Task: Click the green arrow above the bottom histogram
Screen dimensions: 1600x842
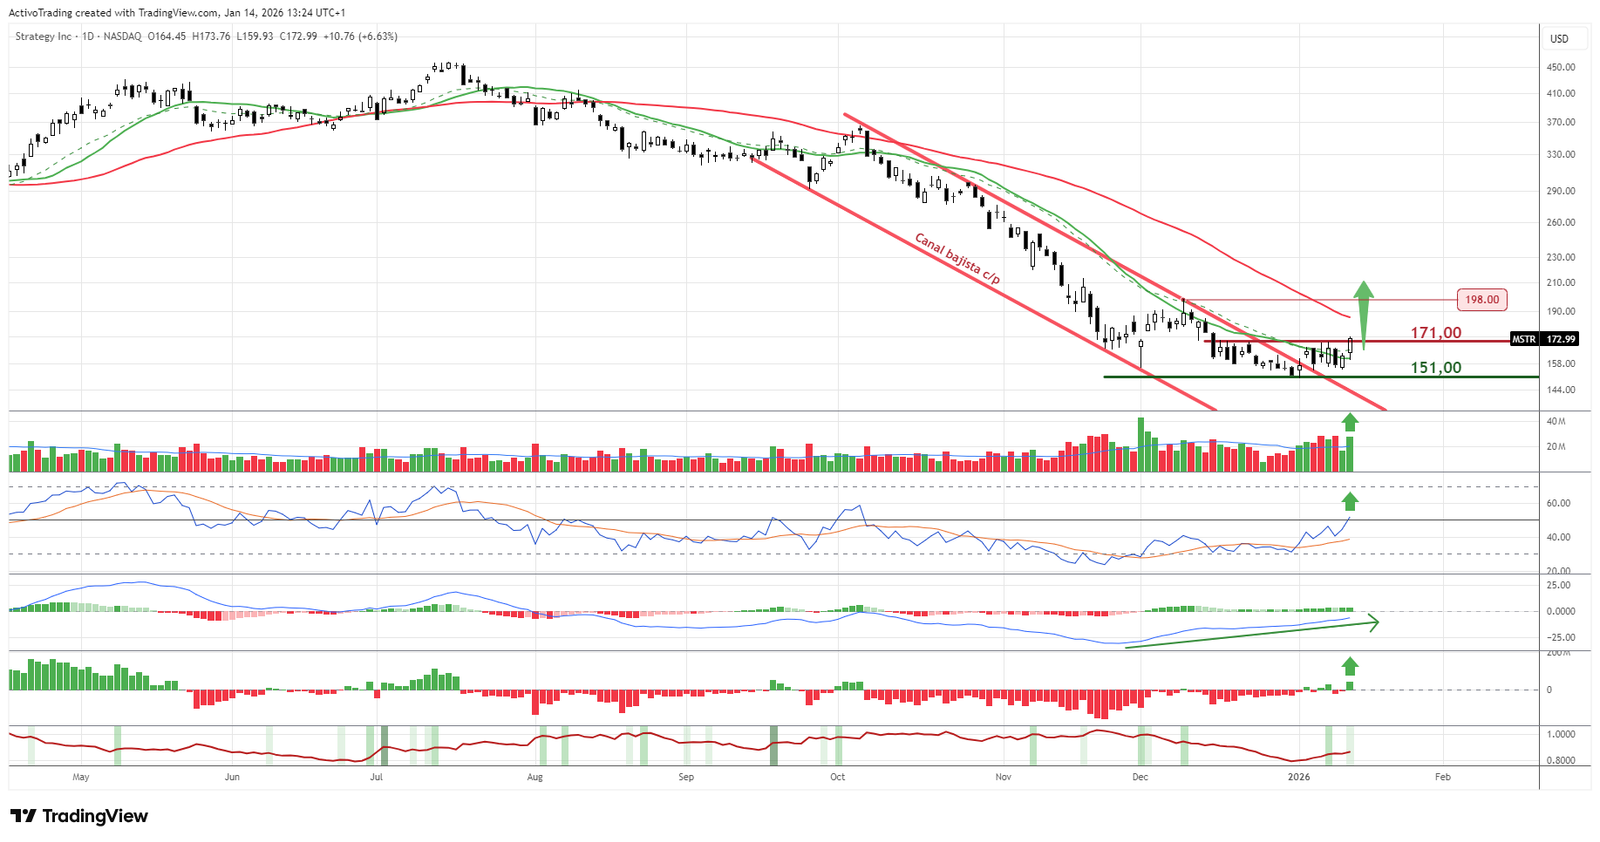Action: tap(1350, 666)
